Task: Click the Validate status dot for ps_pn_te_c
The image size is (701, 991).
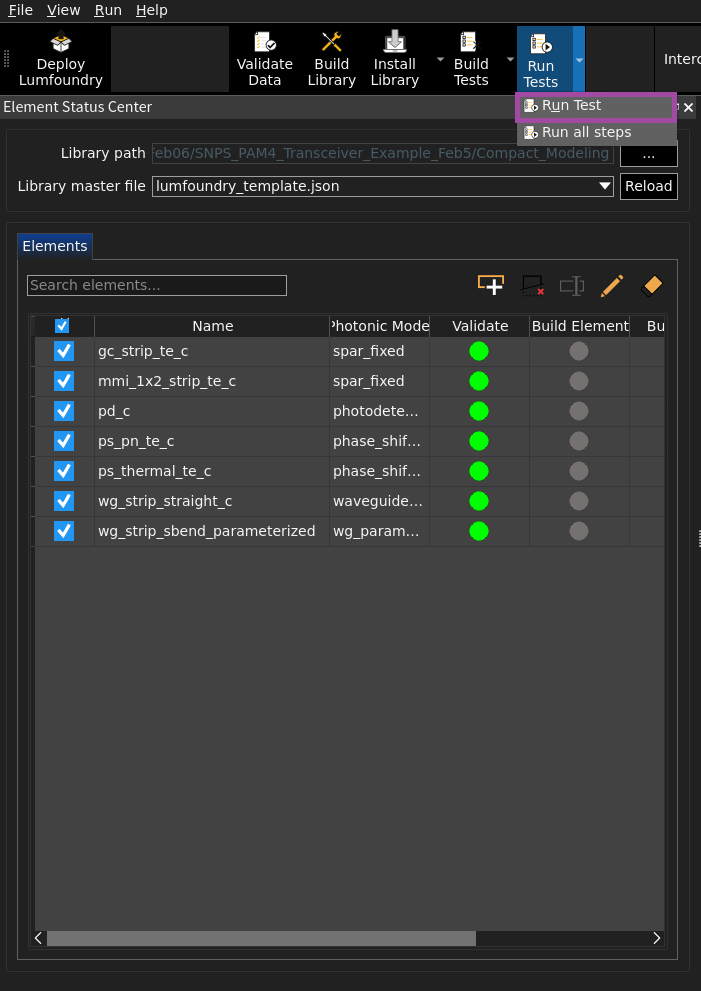Action: pos(479,441)
